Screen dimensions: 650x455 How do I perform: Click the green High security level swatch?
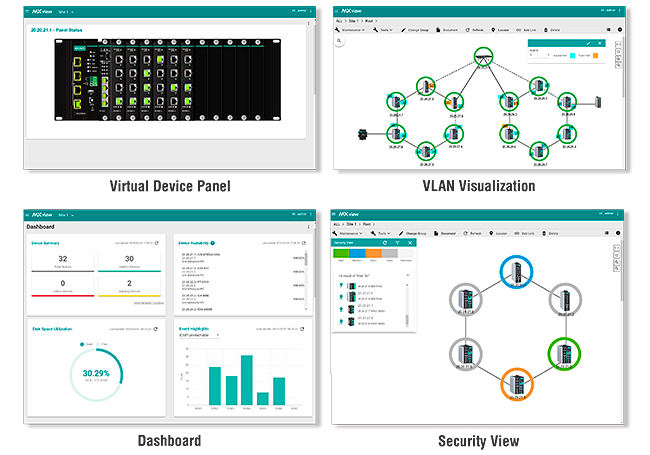pyautogui.click(x=341, y=253)
